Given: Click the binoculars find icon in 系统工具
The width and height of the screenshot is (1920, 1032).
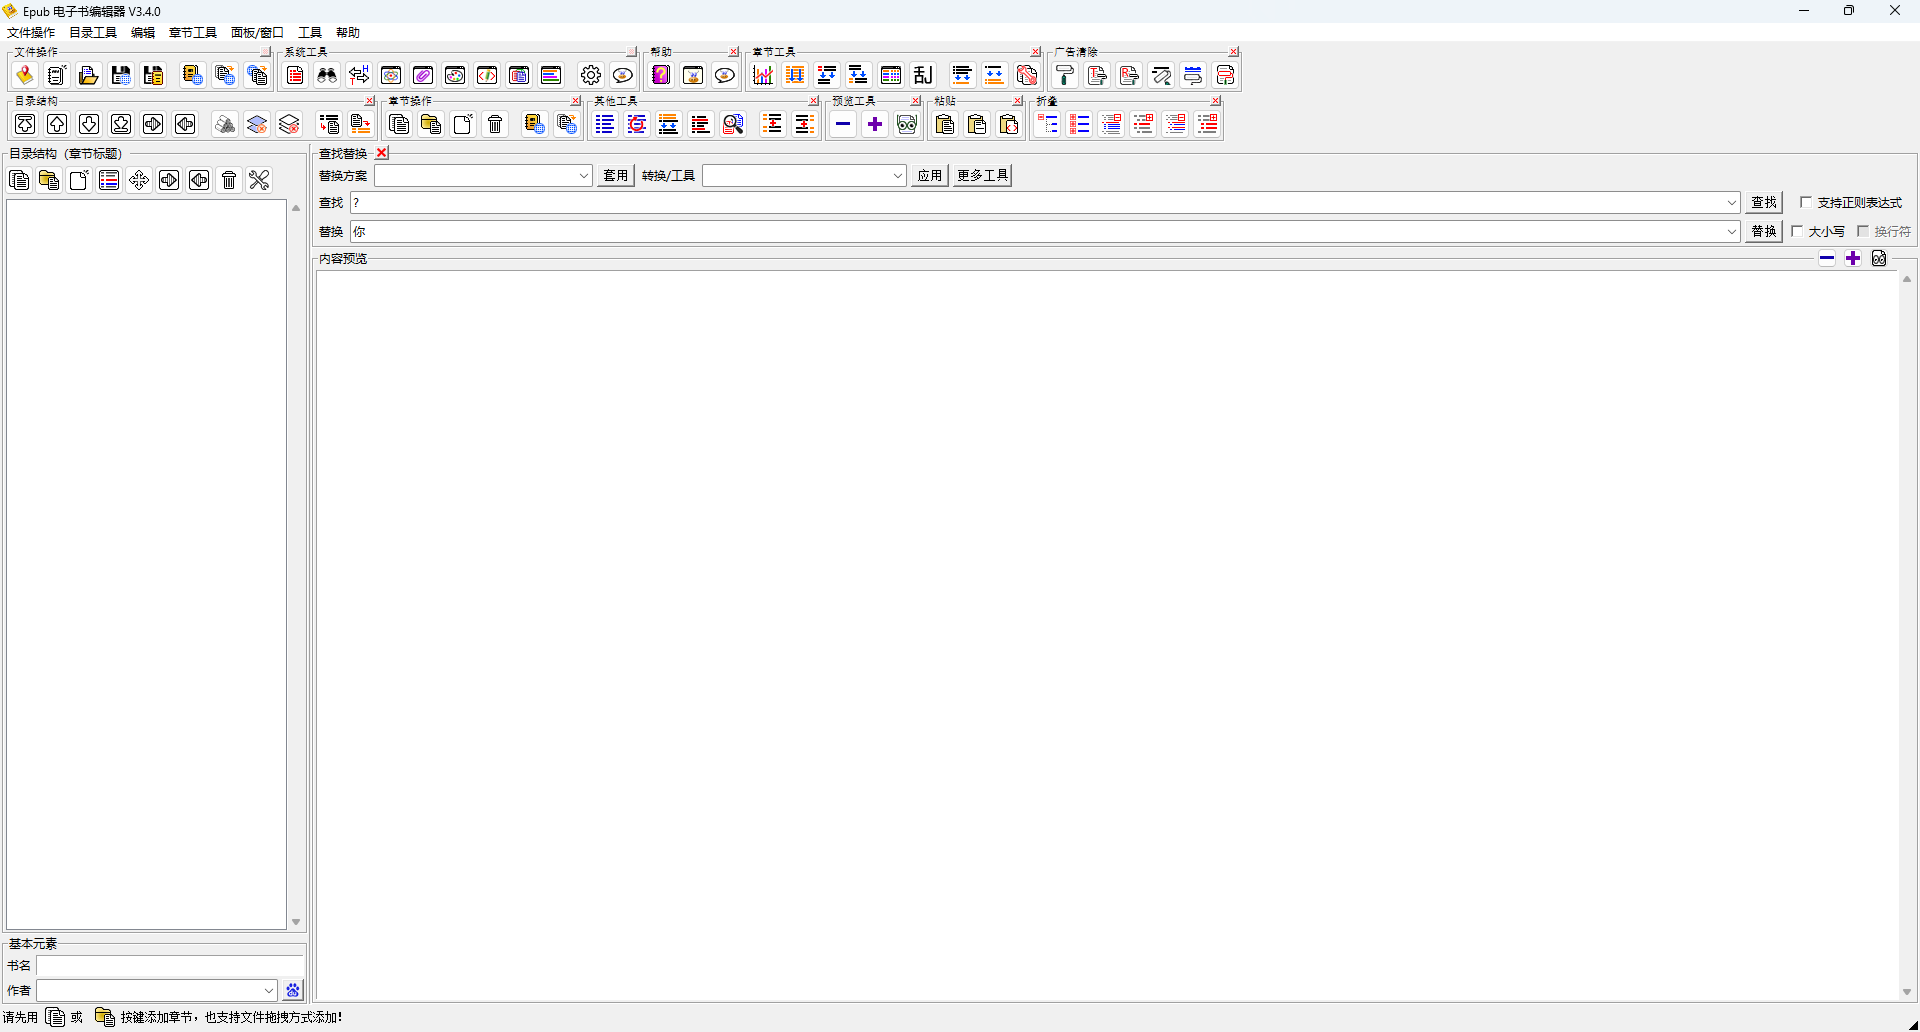Looking at the screenshot, I should click(x=327, y=75).
